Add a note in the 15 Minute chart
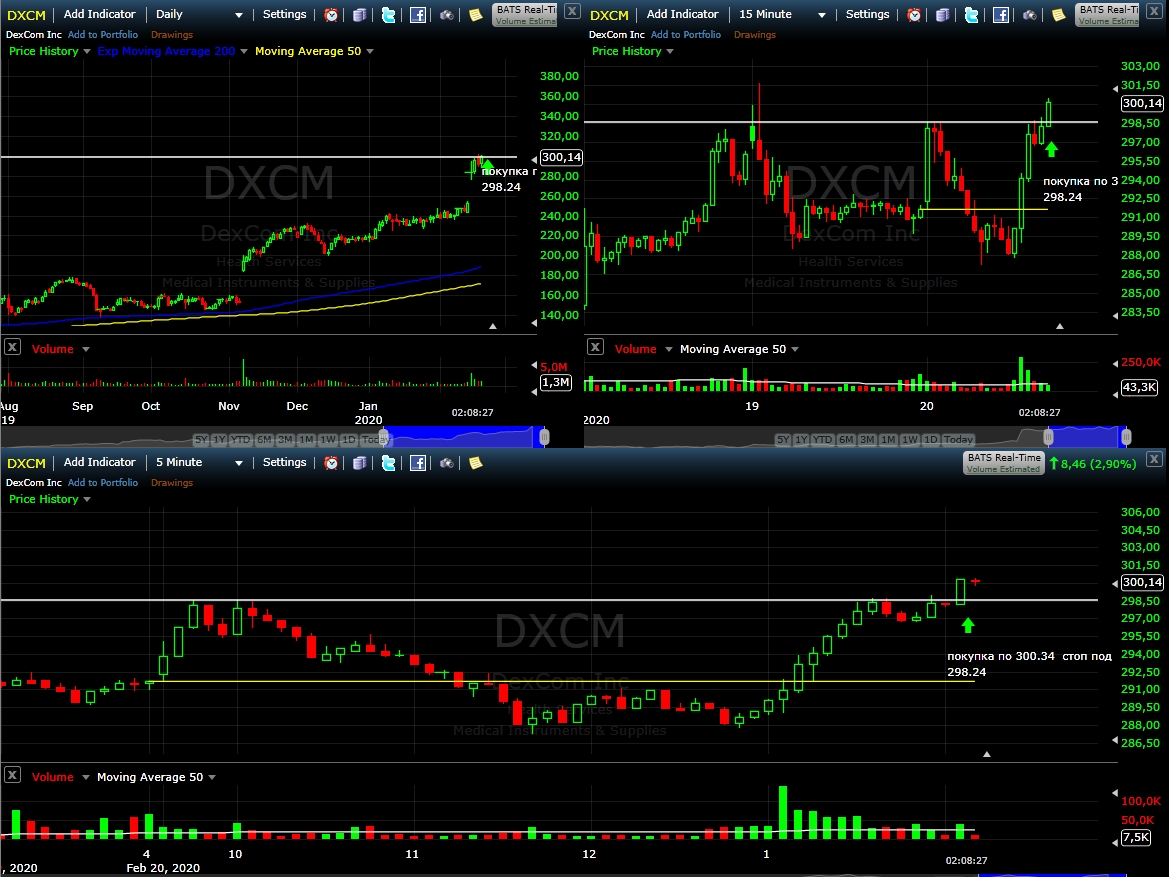1169x877 pixels. 1058,15
